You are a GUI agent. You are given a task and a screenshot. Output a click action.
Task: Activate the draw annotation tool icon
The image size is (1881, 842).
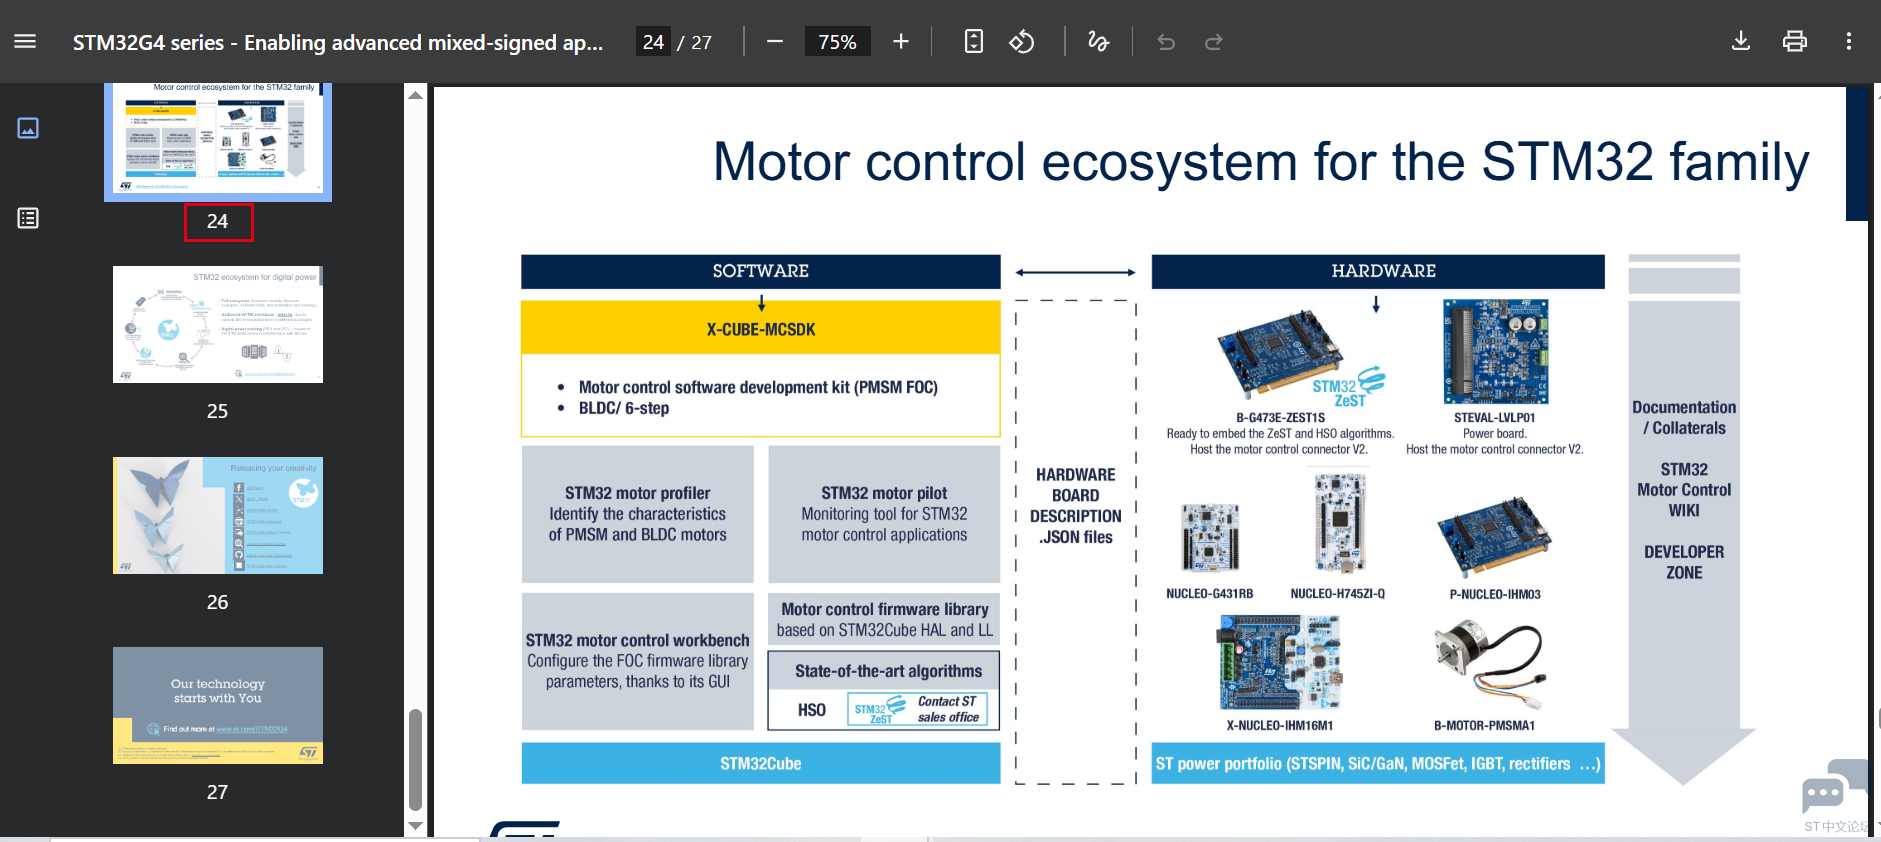click(1099, 41)
